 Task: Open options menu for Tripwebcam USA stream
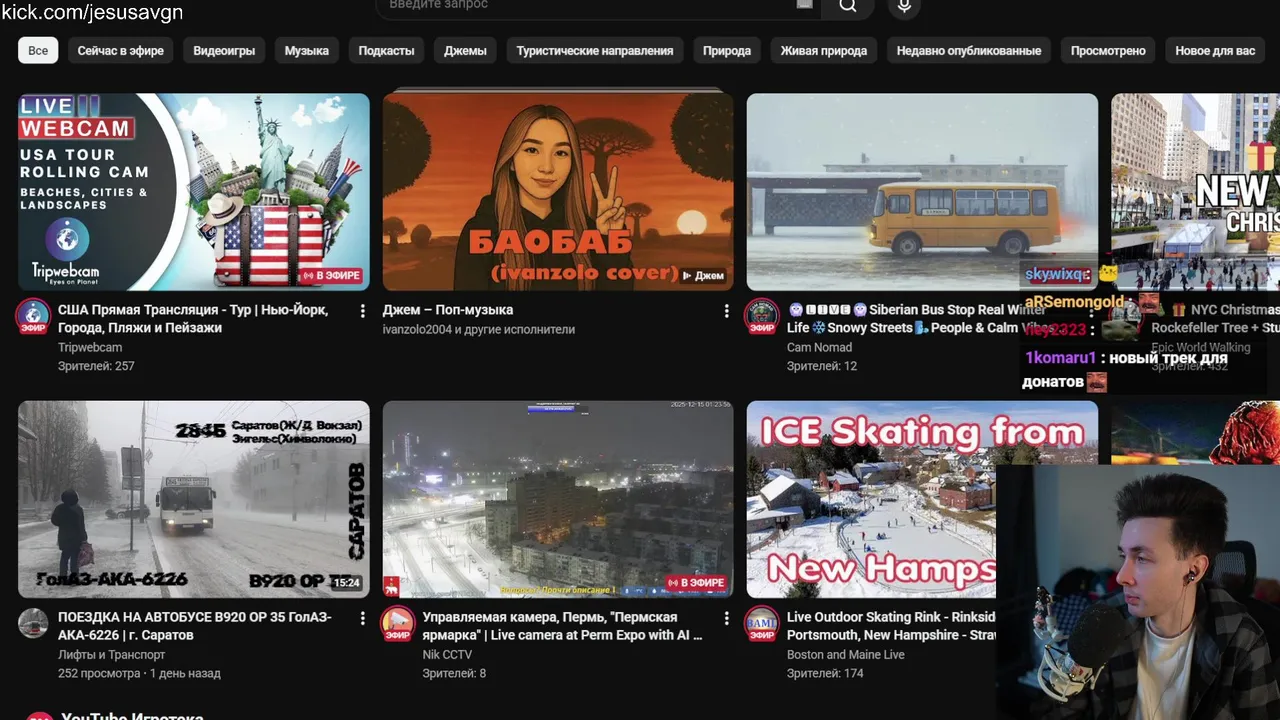(x=363, y=311)
